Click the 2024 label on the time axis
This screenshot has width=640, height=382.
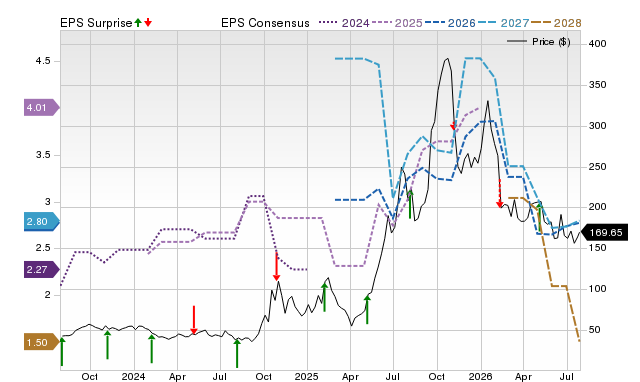click(x=133, y=376)
